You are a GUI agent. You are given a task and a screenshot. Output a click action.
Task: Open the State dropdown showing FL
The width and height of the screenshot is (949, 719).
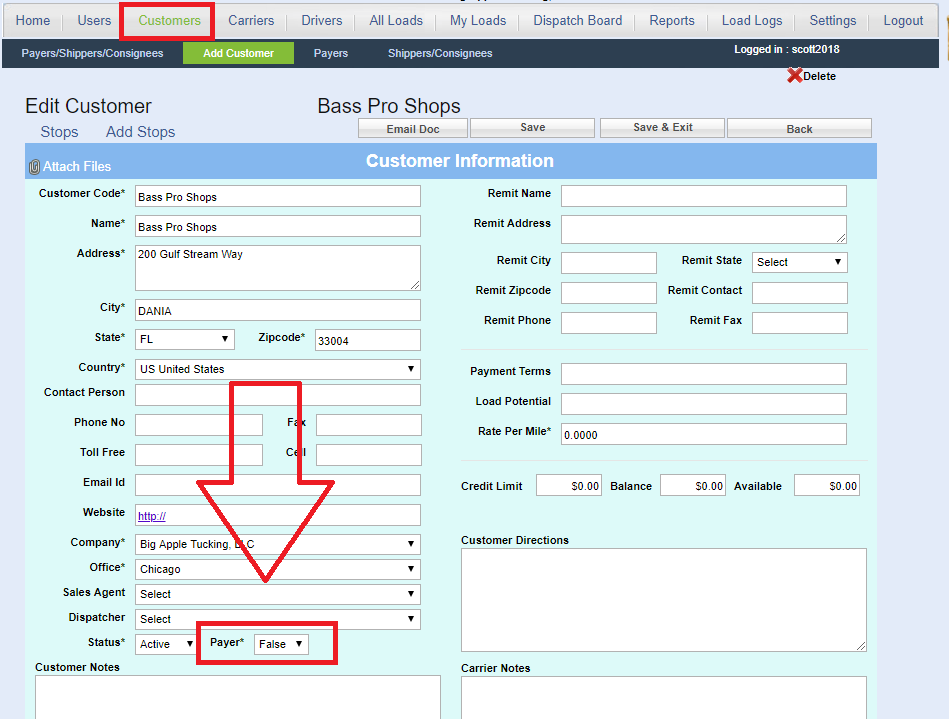point(185,339)
